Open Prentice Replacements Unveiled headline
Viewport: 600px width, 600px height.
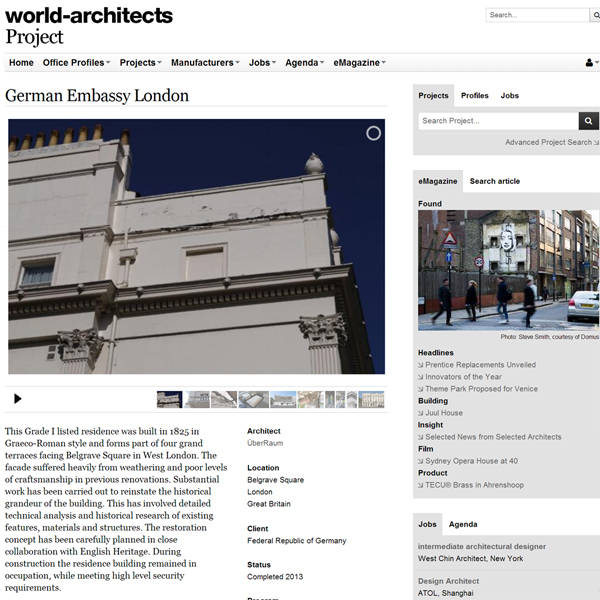(477, 365)
